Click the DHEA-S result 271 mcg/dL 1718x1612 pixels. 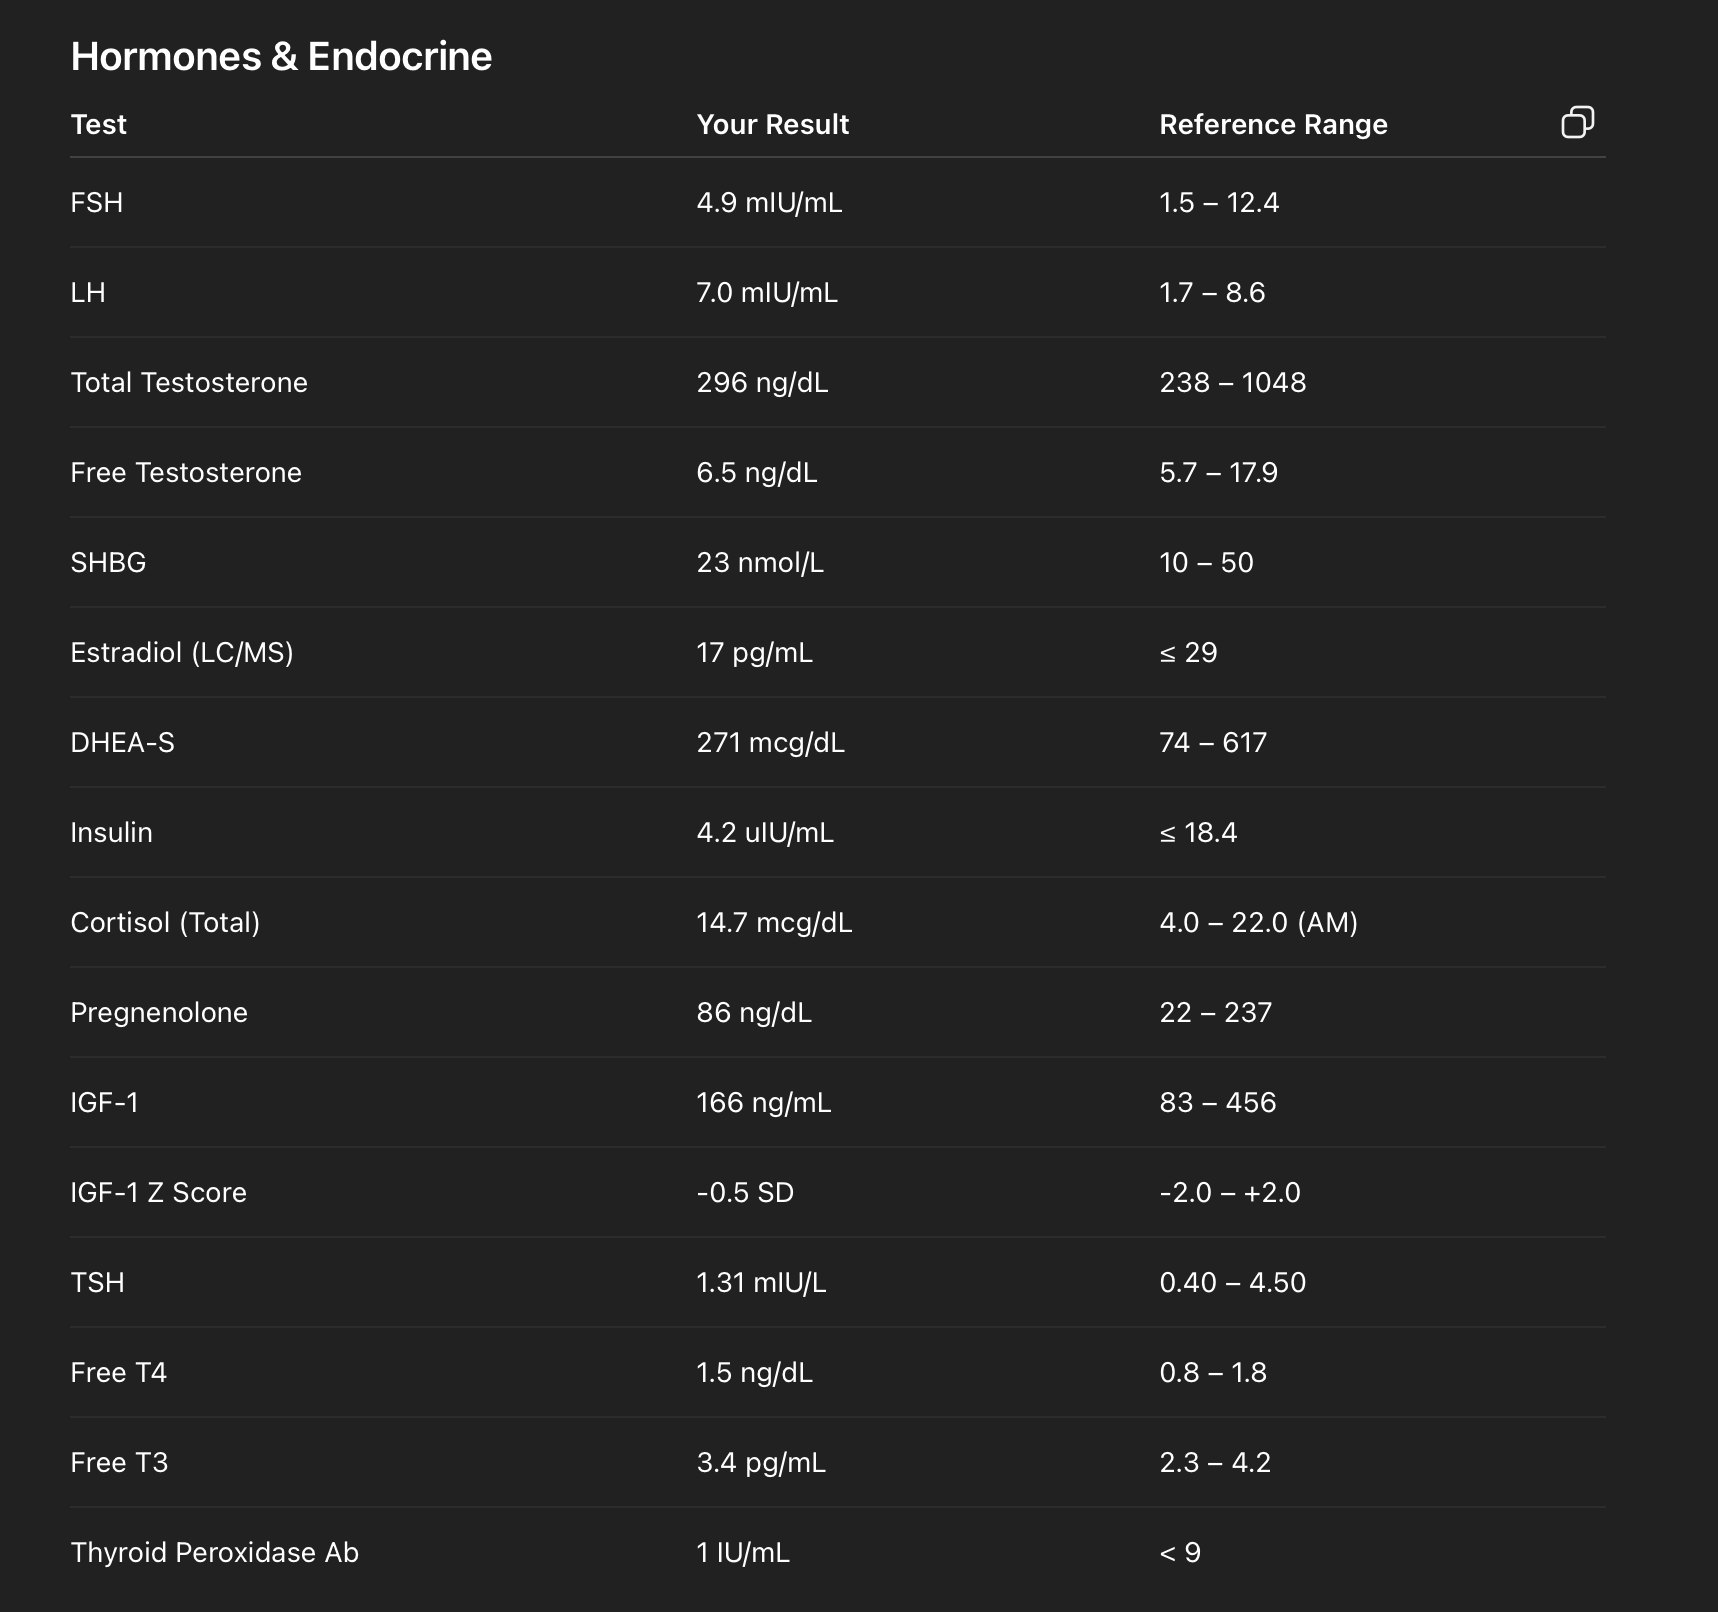(x=770, y=743)
